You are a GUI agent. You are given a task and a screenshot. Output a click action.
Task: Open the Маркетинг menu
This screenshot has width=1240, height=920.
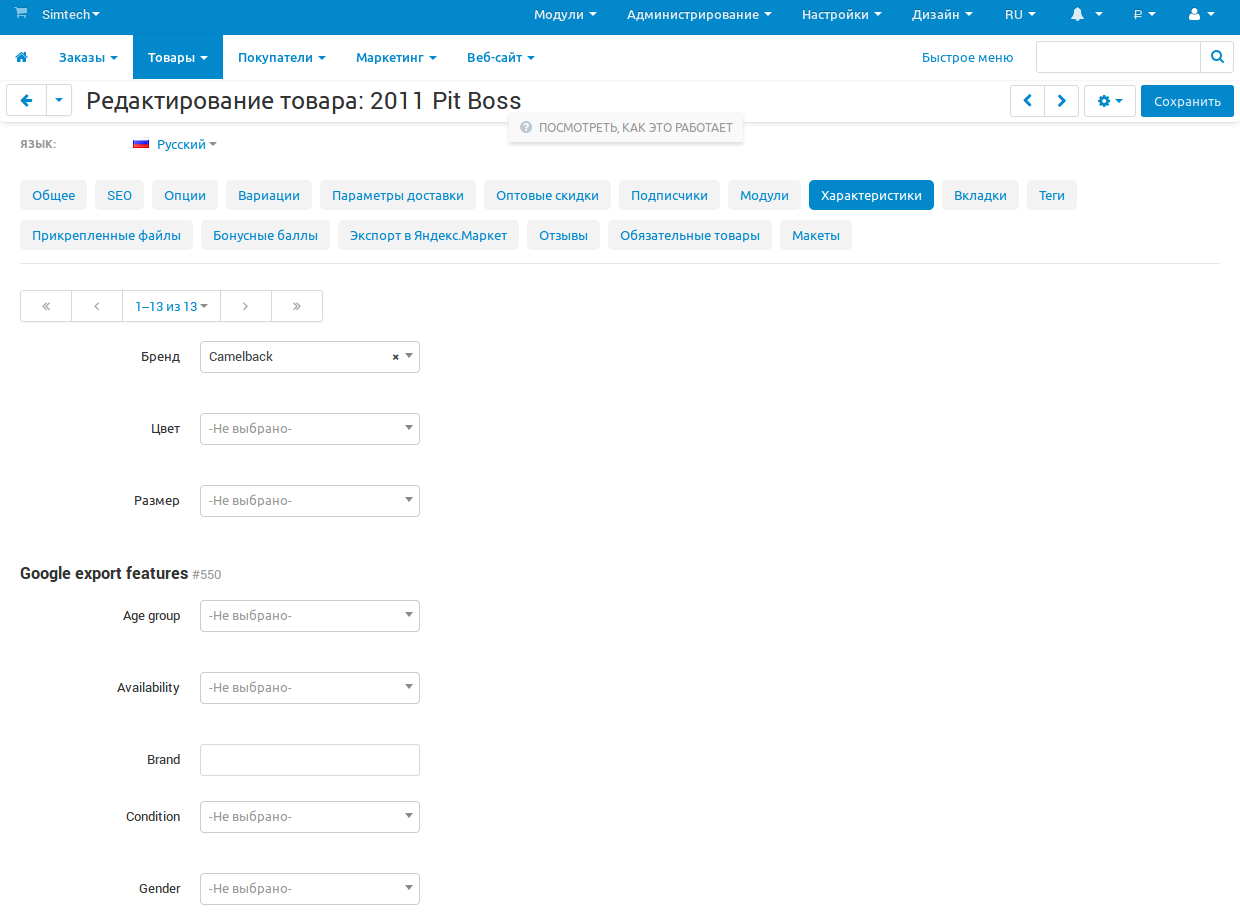(x=396, y=58)
